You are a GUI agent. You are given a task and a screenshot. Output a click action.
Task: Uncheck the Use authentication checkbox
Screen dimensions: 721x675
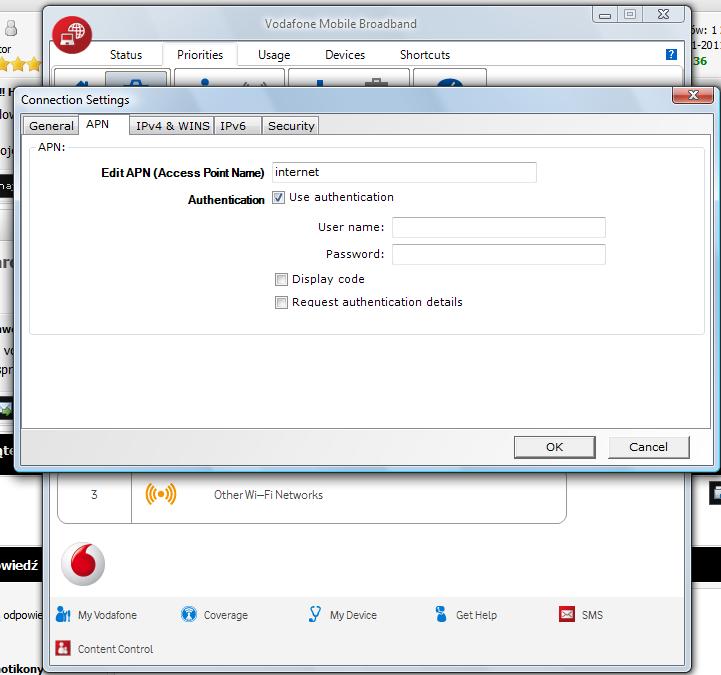pos(279,198)
